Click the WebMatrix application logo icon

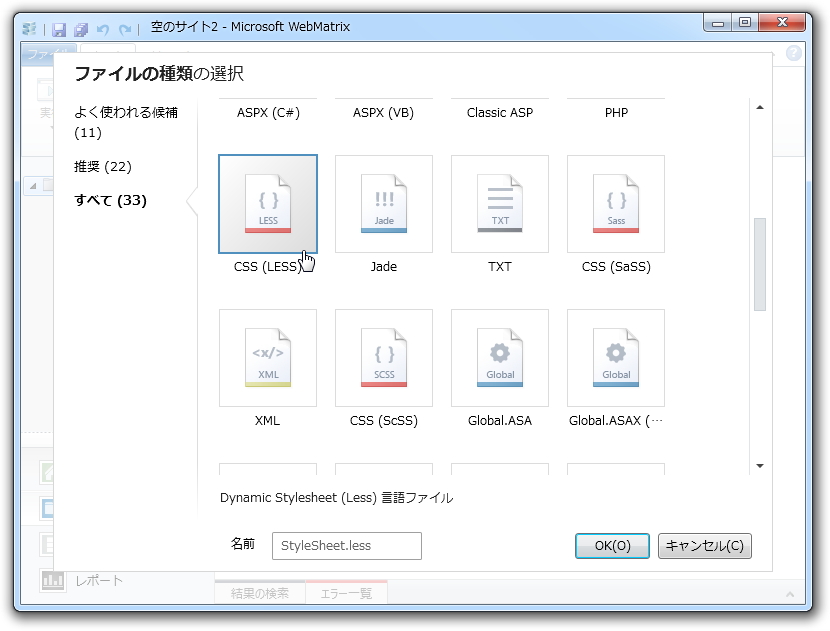point(30,29)
